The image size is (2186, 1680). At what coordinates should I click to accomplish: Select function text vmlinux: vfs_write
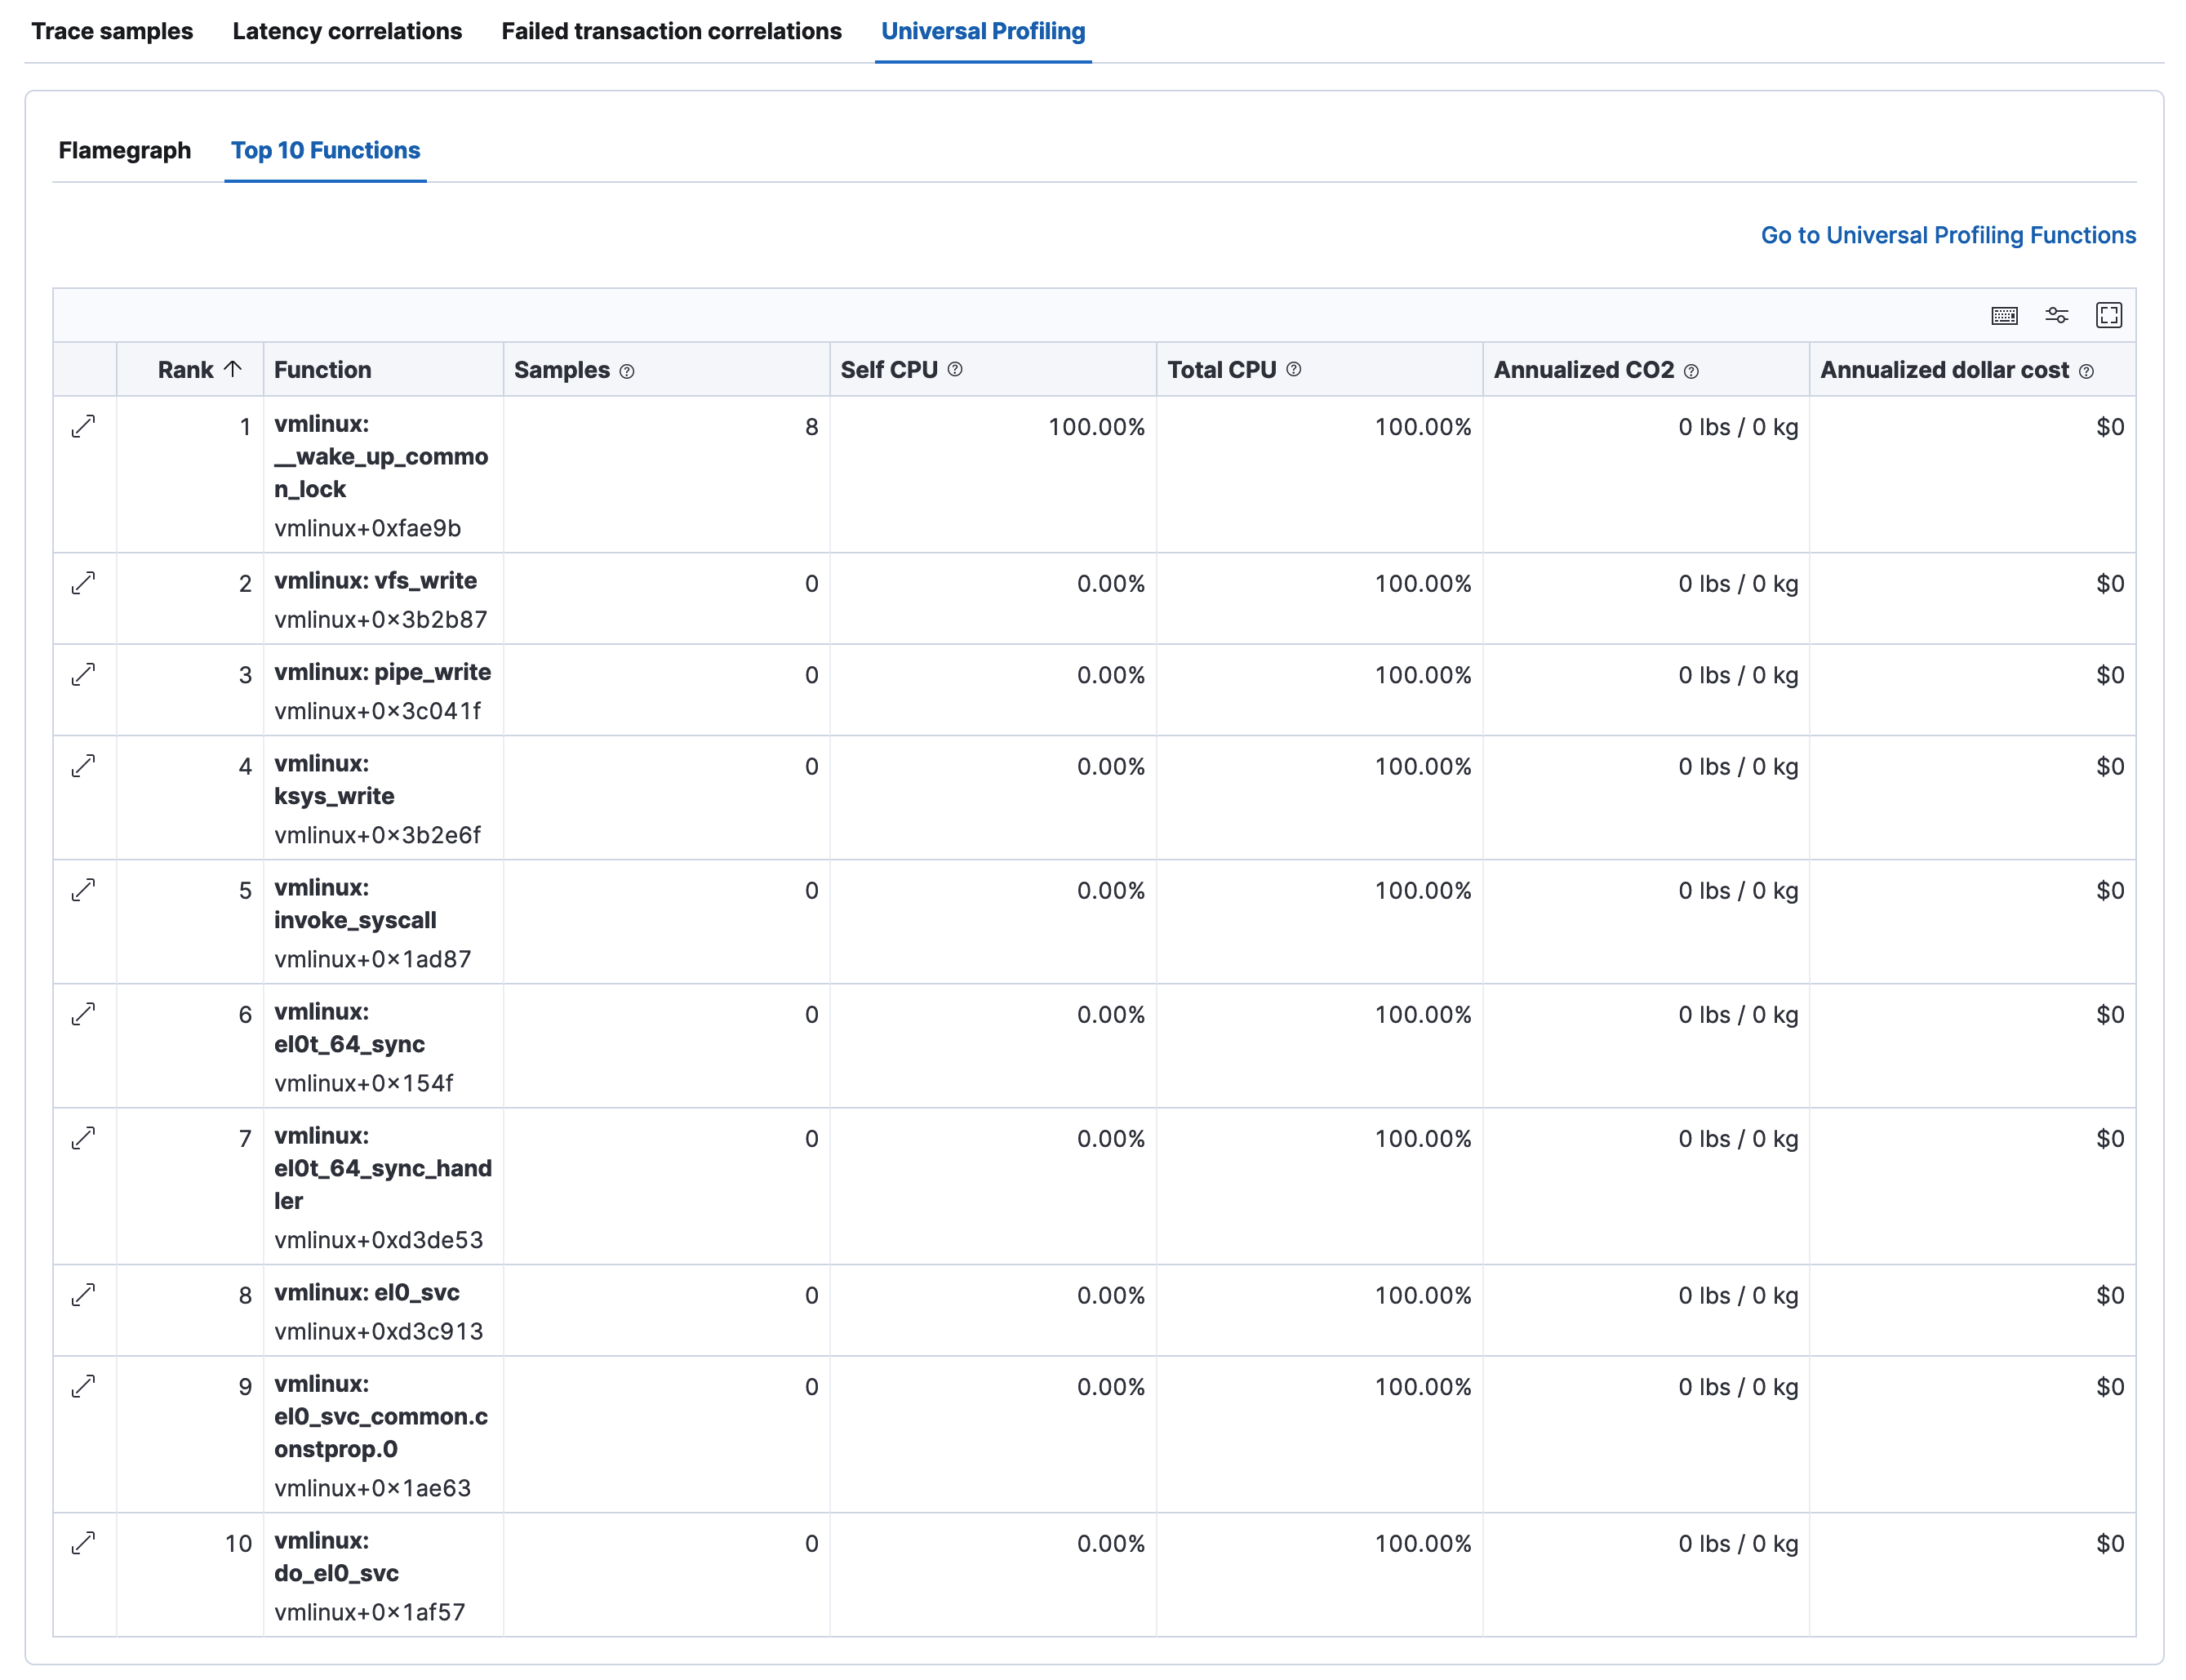376,581
